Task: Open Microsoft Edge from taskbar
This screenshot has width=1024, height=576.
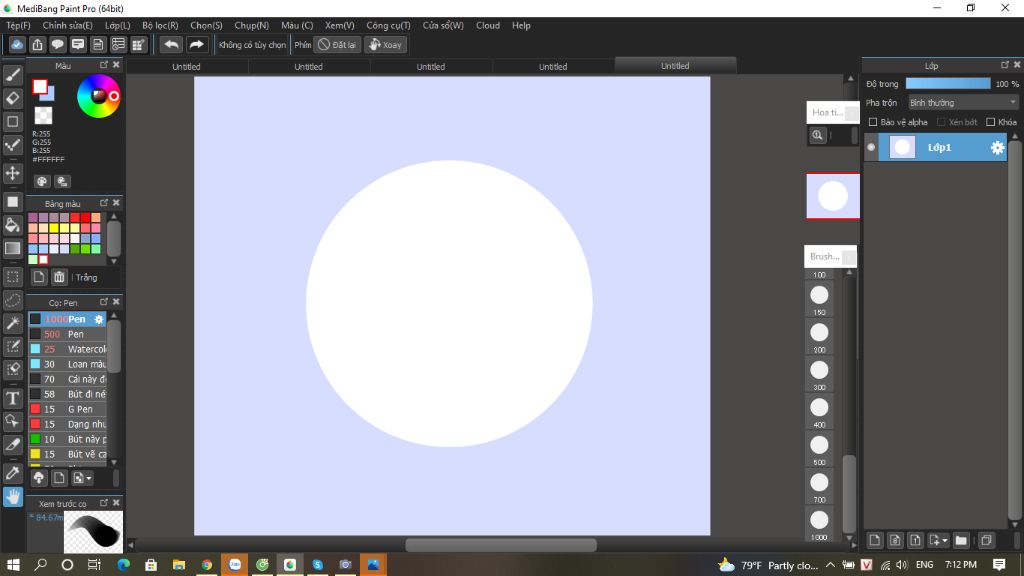Action: point(123,565)
